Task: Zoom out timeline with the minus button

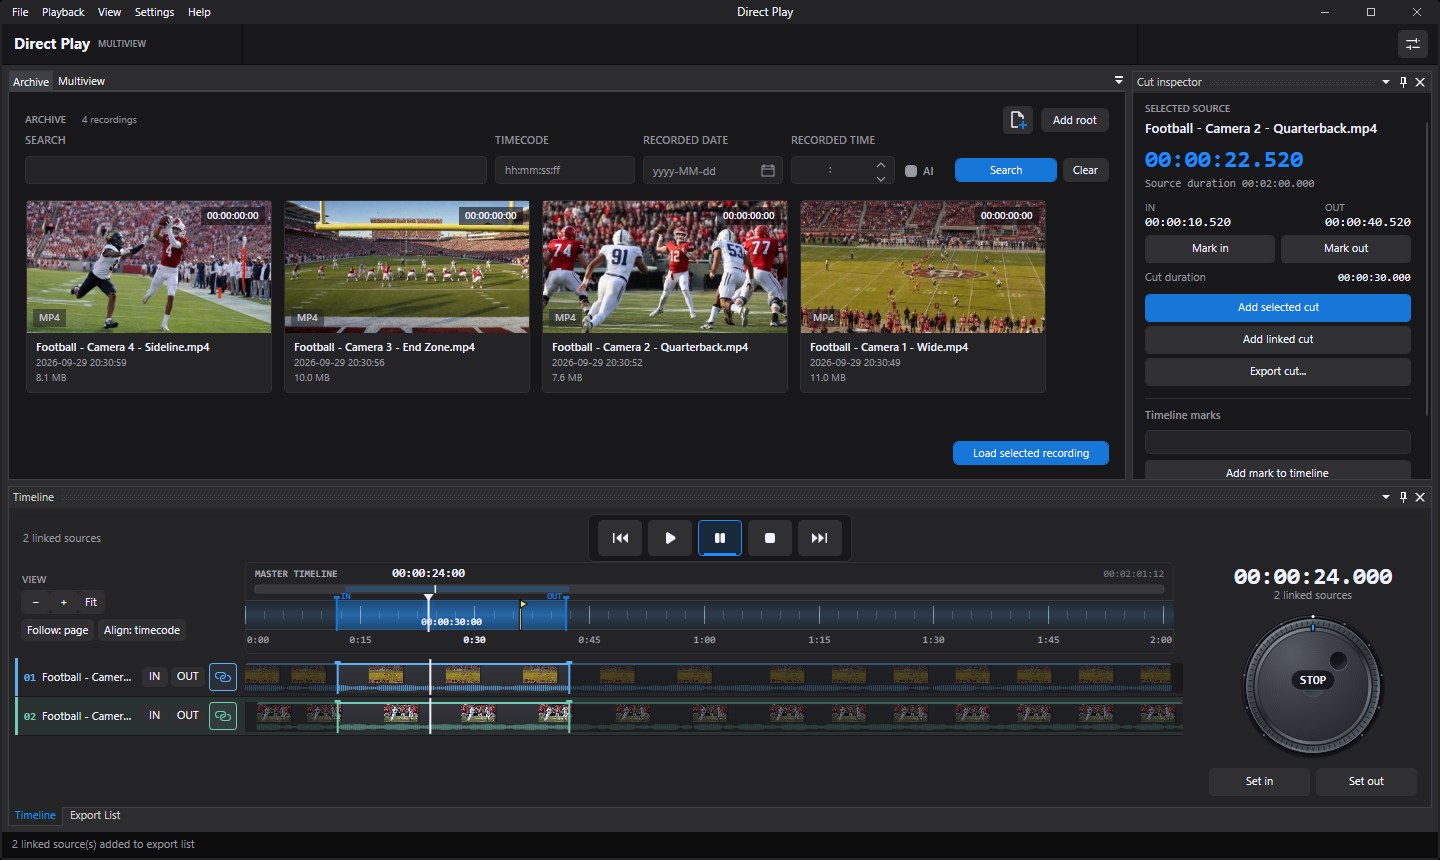Action: [x=36, y=602]
